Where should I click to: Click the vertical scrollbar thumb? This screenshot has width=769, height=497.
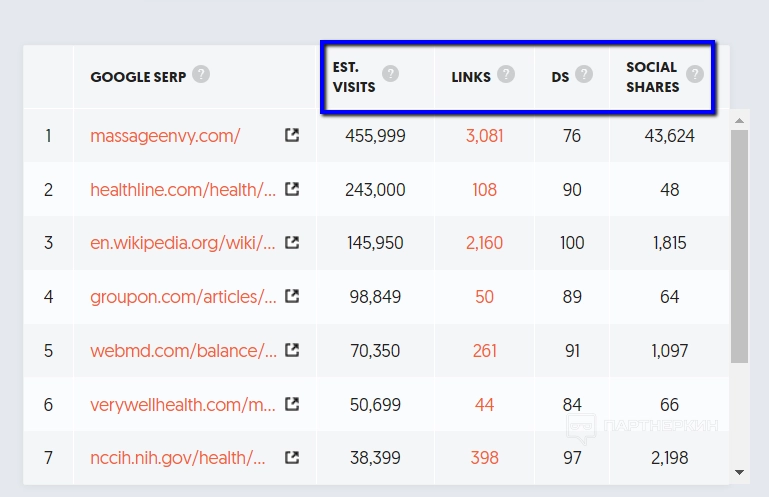tap(740, 245)
